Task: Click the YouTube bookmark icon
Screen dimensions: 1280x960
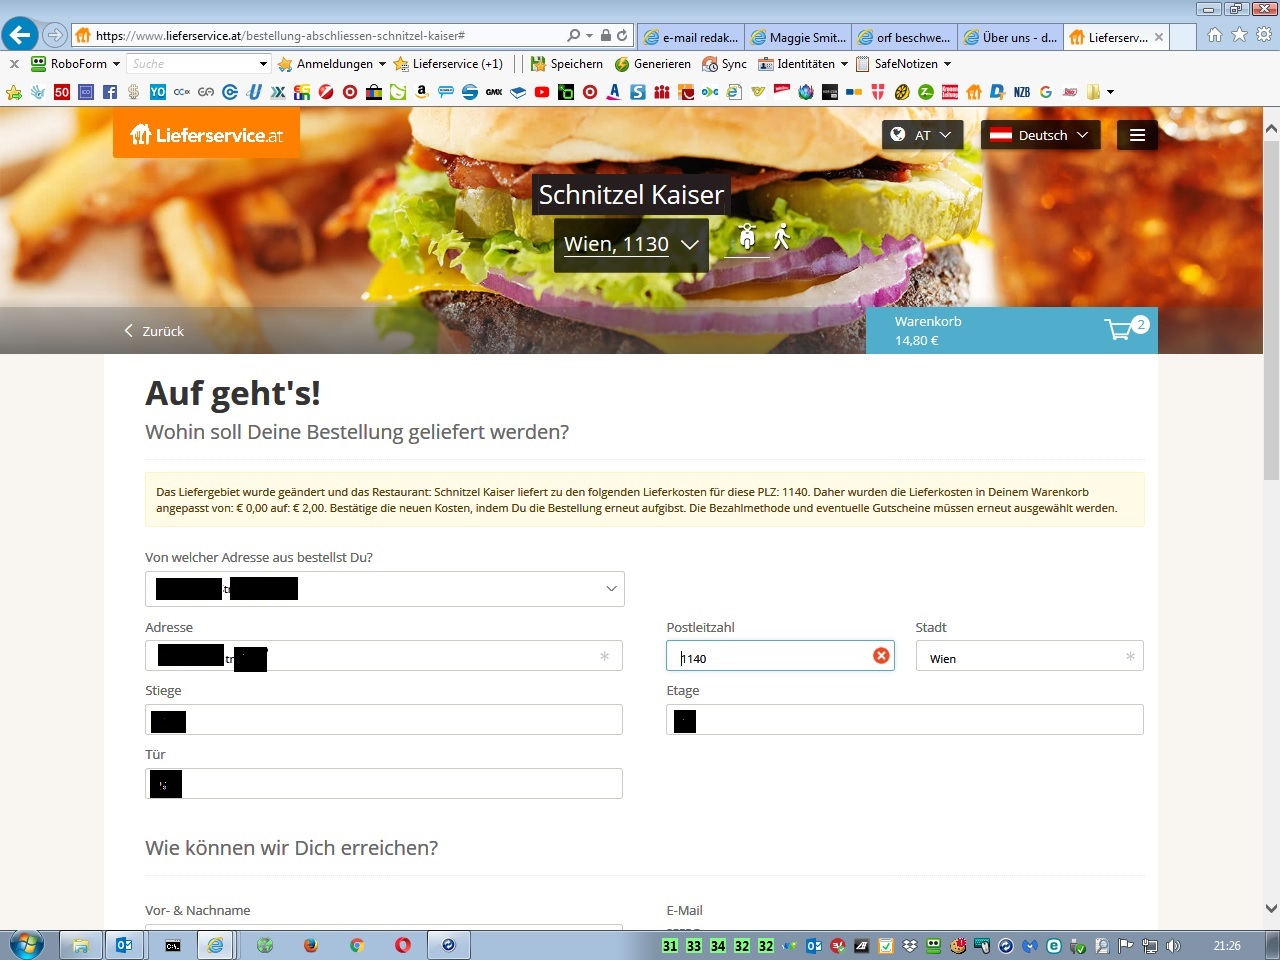Action: pos(542,92)
